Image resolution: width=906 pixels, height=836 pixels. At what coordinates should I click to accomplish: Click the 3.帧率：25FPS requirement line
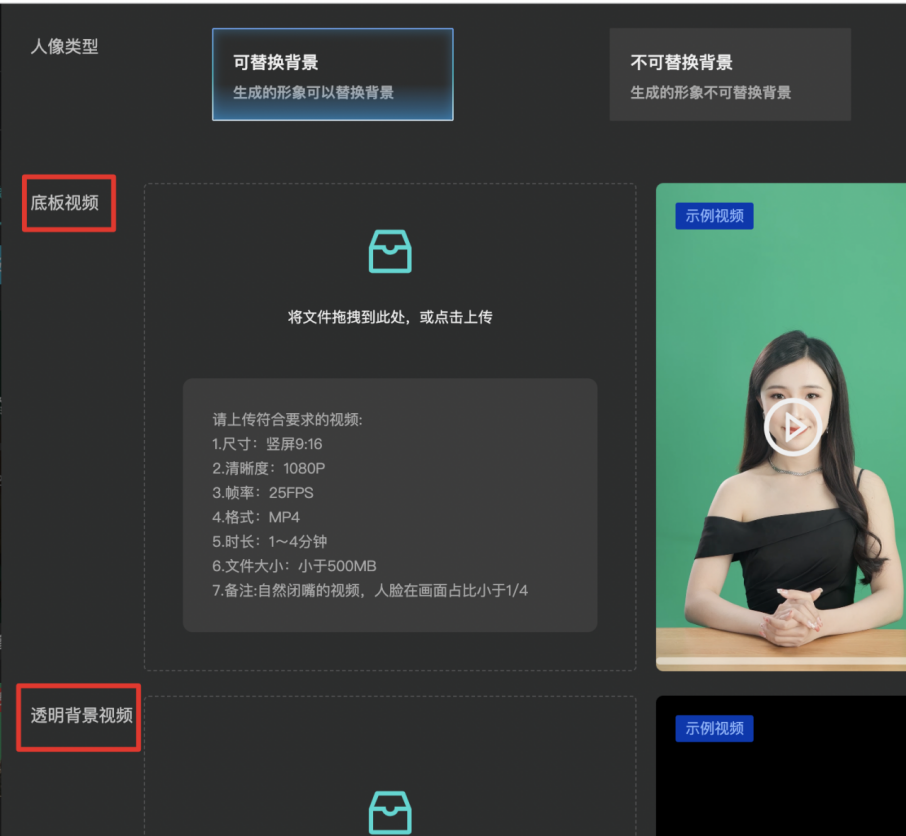(x=263, y=493)
